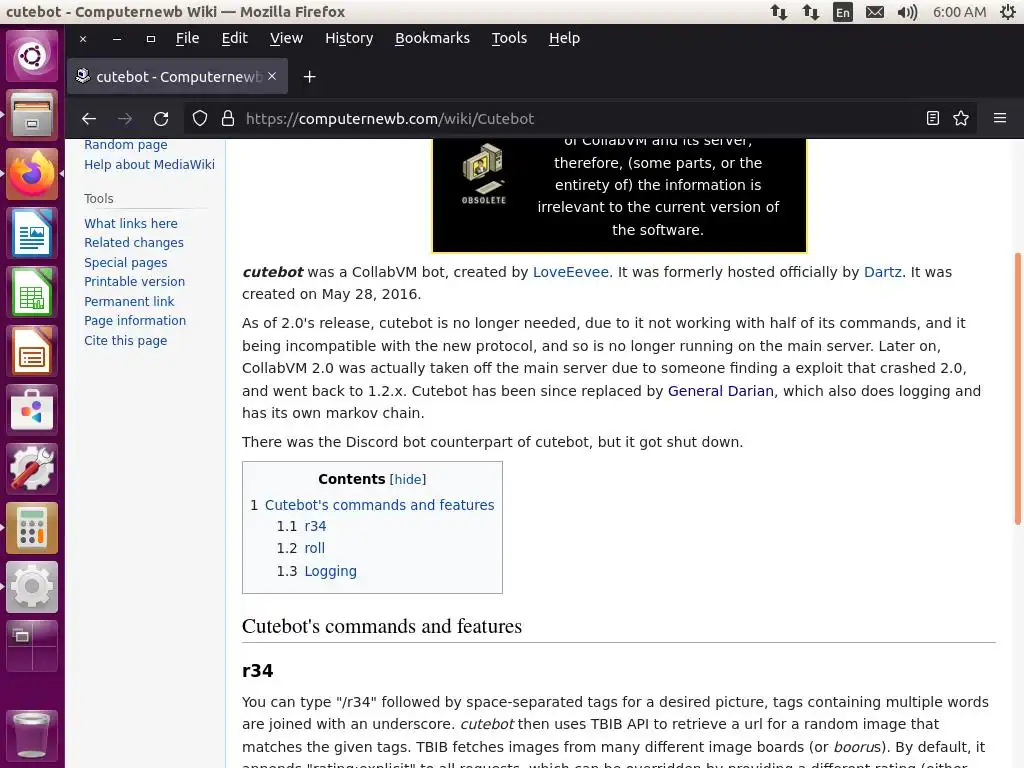This screenshot has width=1024, height=768.
Task: Click the grayed-out forward arrow
Action: (x=125, y=119)
